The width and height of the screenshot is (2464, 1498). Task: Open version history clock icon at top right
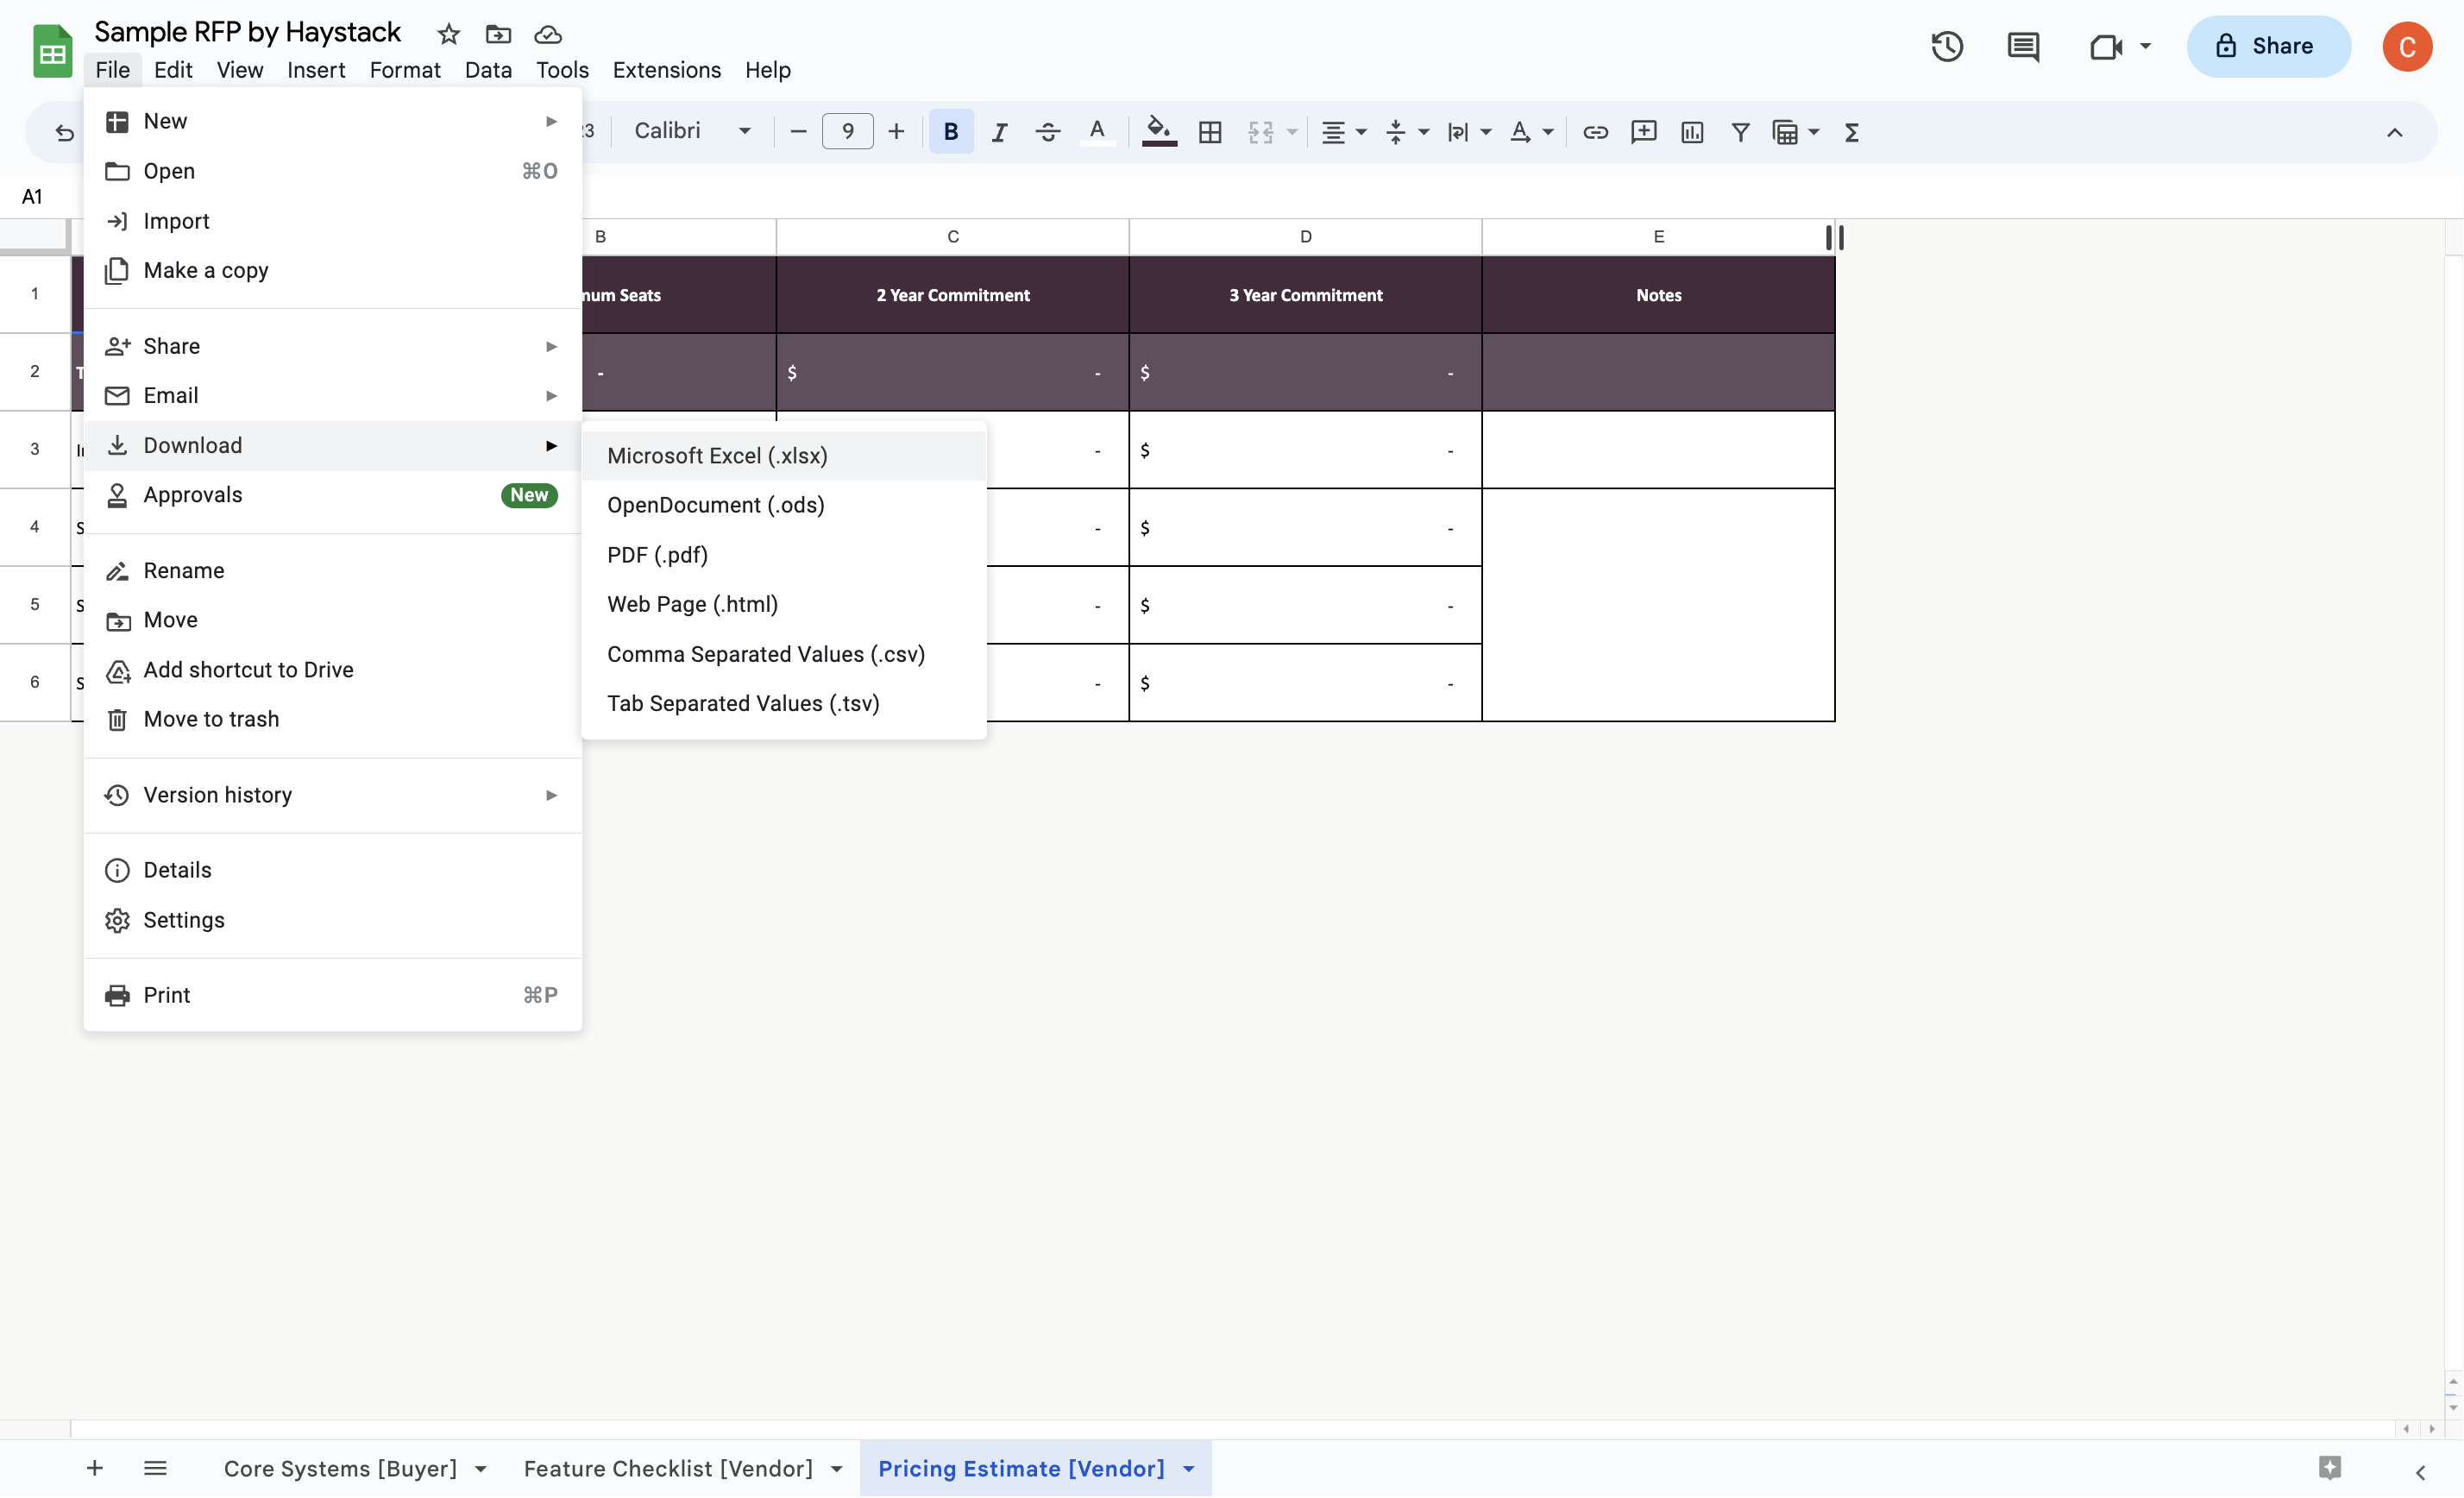pos(1947,46)
